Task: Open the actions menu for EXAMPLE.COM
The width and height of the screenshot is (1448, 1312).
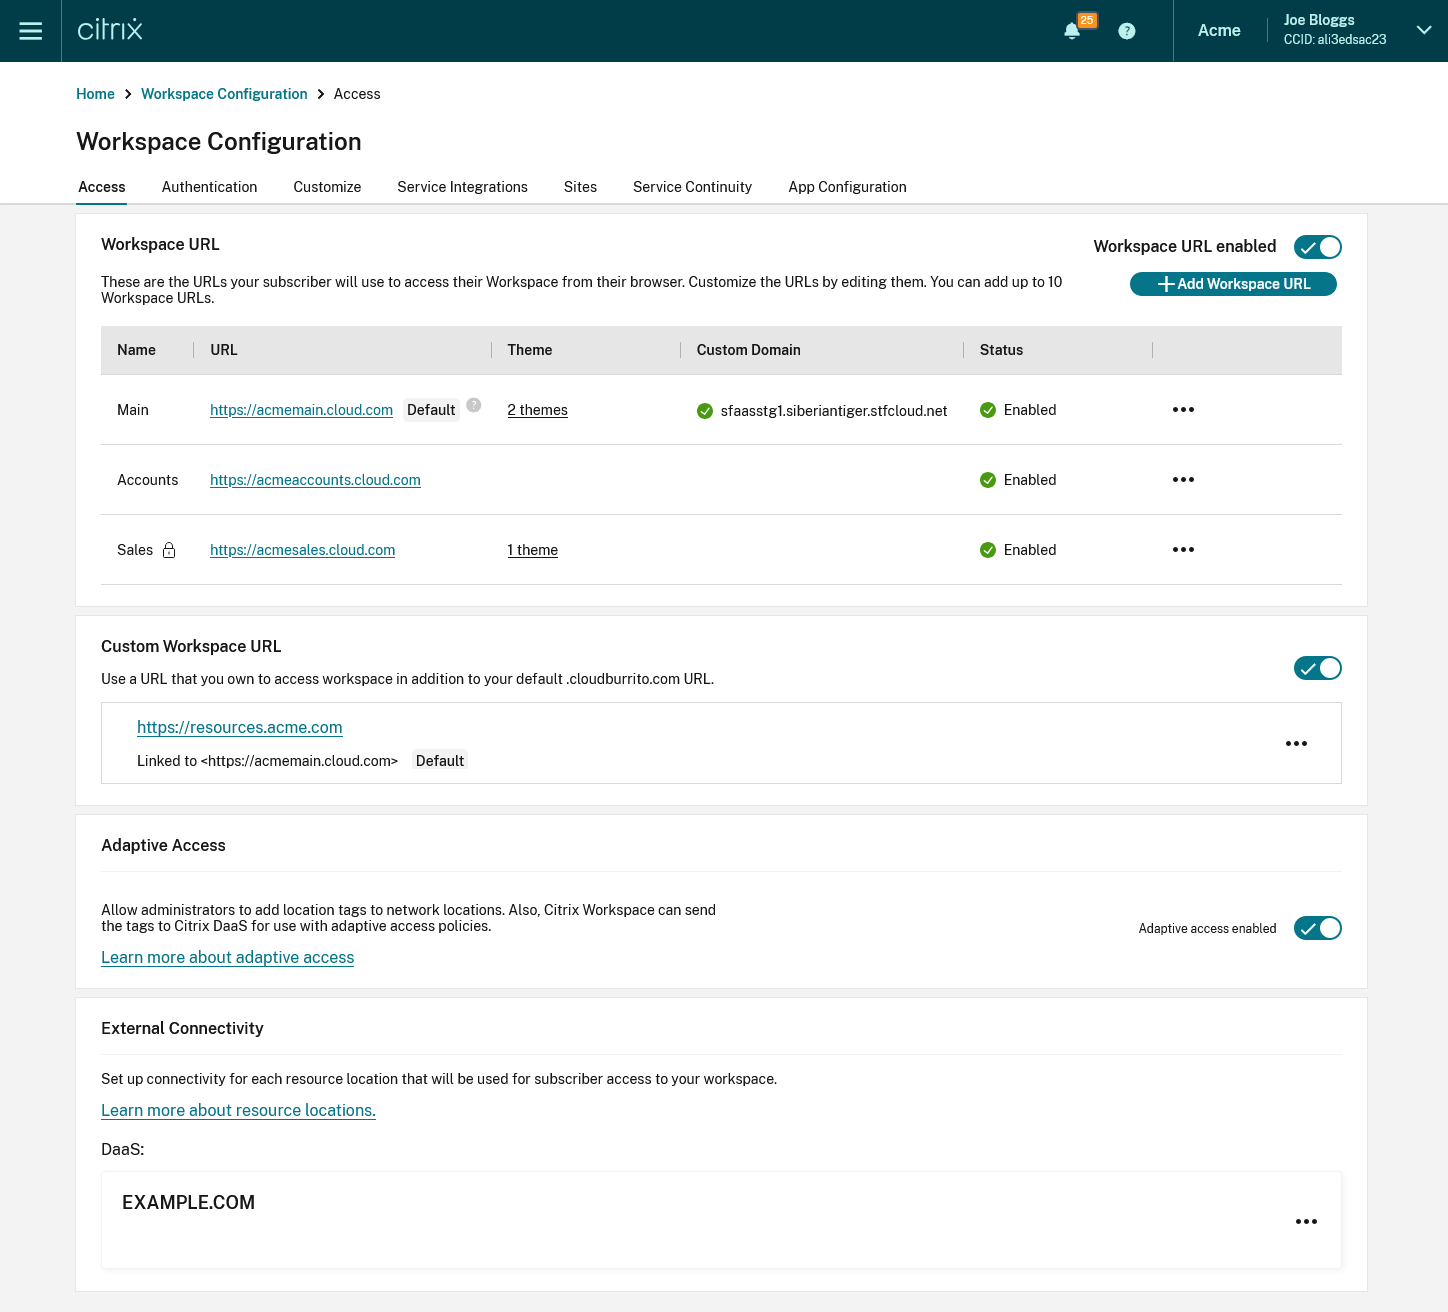Action: 1306,1221
